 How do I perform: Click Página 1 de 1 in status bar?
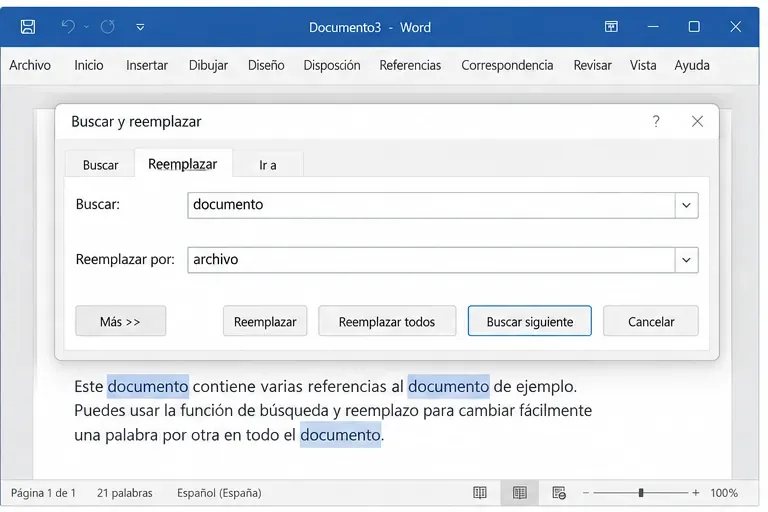(43, 493)
